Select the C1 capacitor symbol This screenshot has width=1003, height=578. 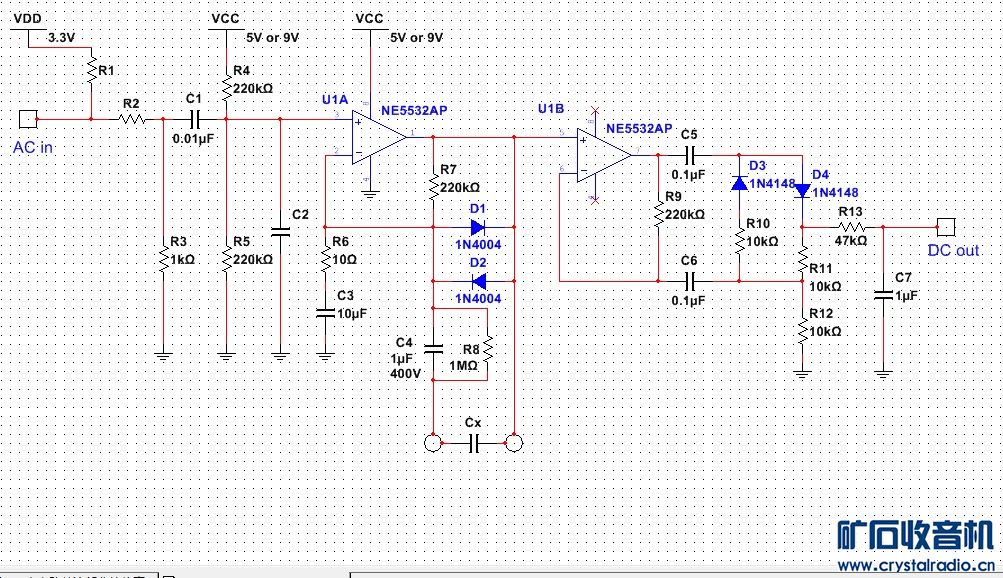[x=194, y=119]
